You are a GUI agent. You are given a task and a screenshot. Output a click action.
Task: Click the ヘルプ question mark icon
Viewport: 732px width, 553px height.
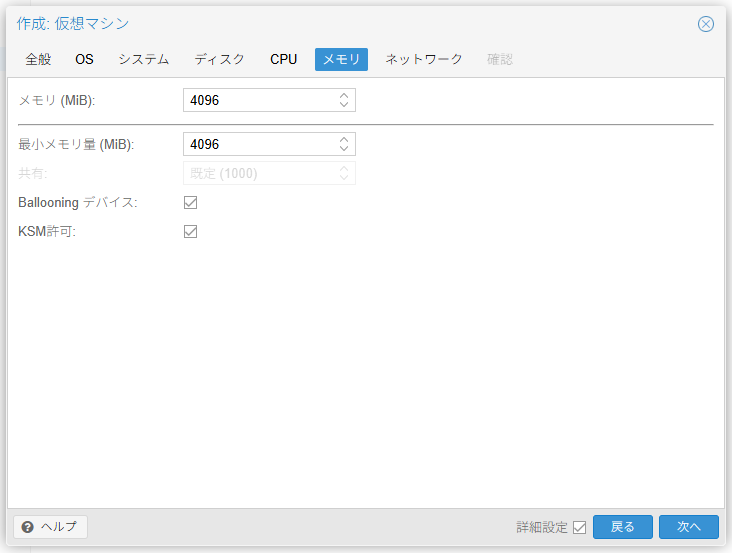[x=28, y=527]
